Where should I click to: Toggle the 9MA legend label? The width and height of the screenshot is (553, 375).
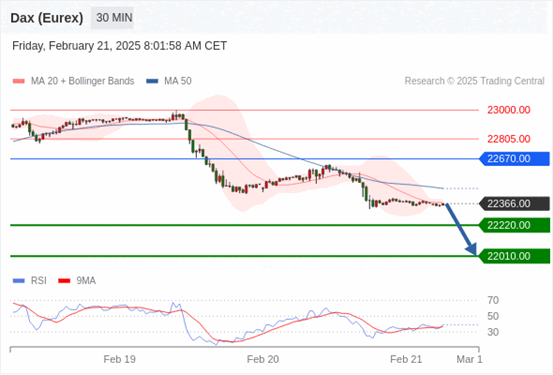coord(86,281)
